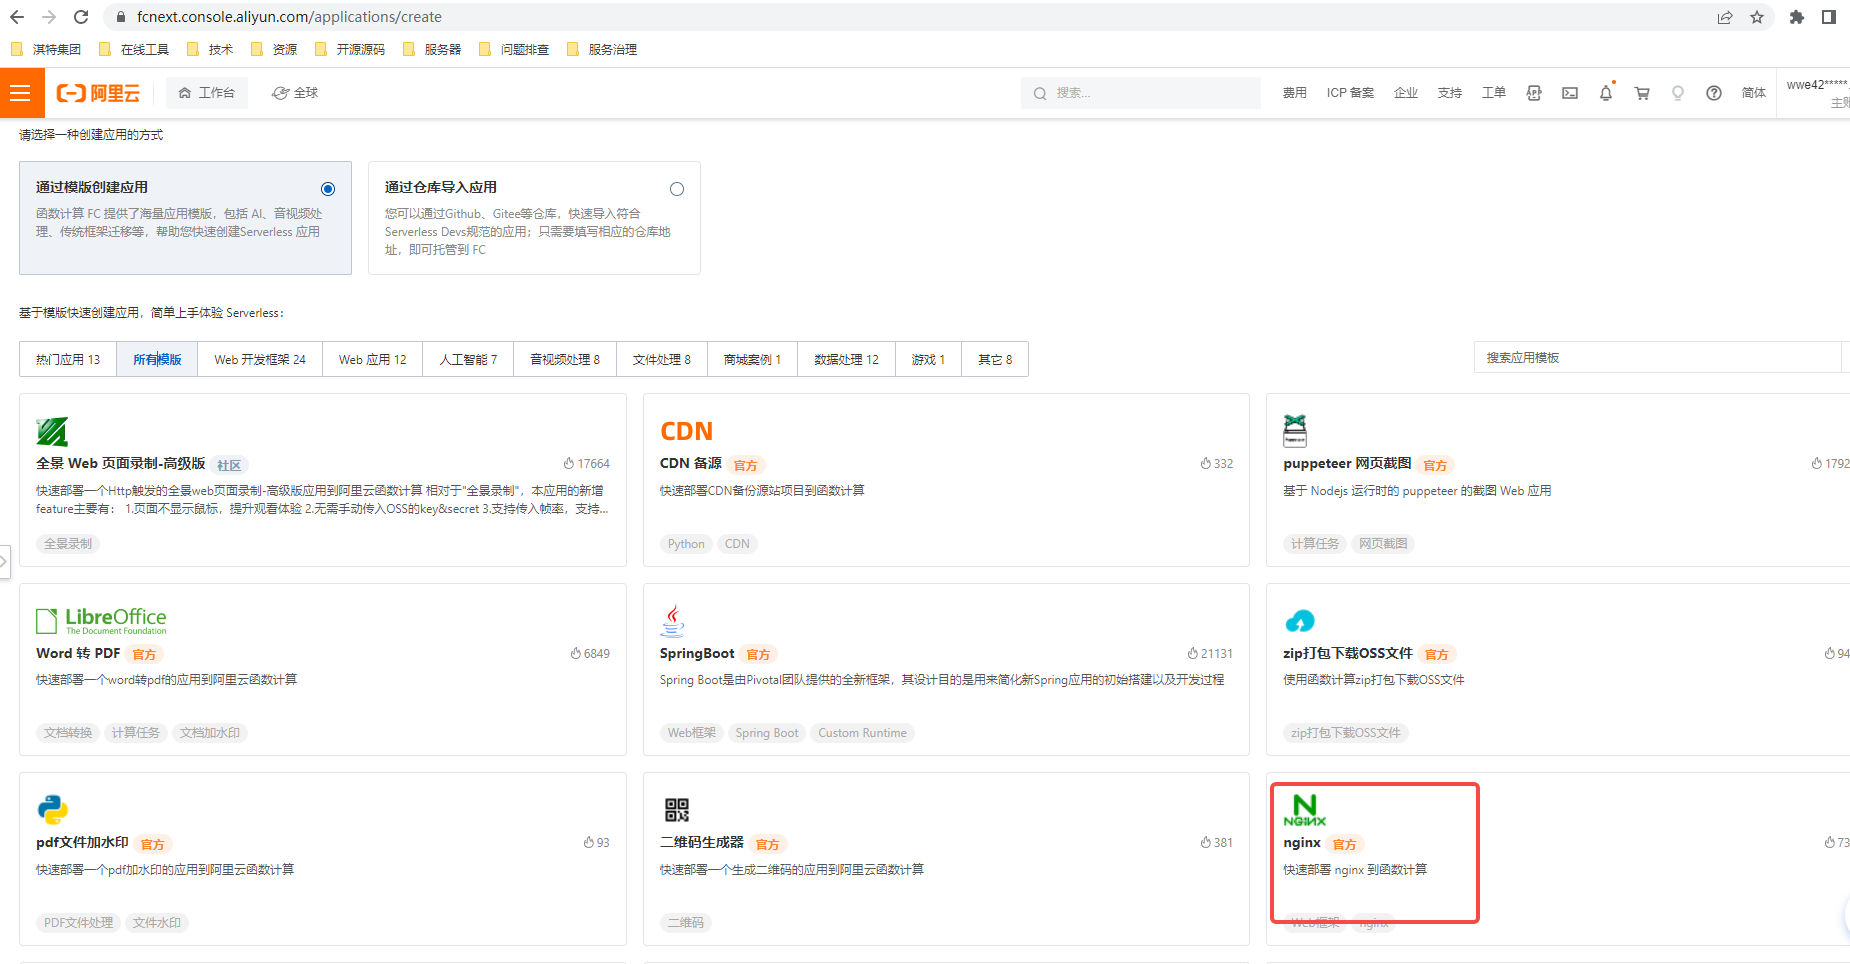Click the CDN 备源 template logo
Viewport: 1850px width, 964px height.
[x=686, y=431]
